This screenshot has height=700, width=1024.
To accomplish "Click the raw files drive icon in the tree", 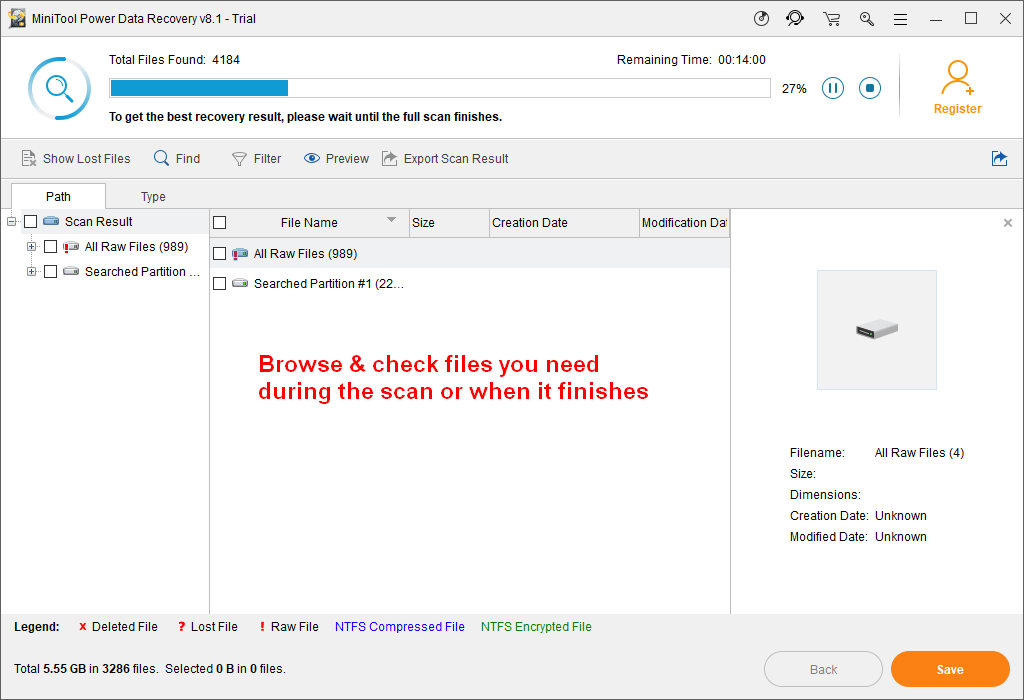I will (71, 247).
